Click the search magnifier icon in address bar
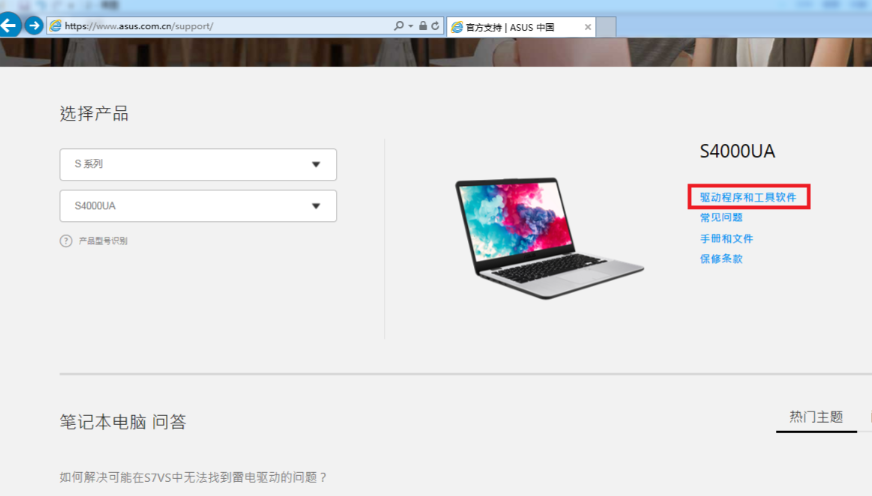This screenshot has width=872, height=496. (x=399, y=26)
